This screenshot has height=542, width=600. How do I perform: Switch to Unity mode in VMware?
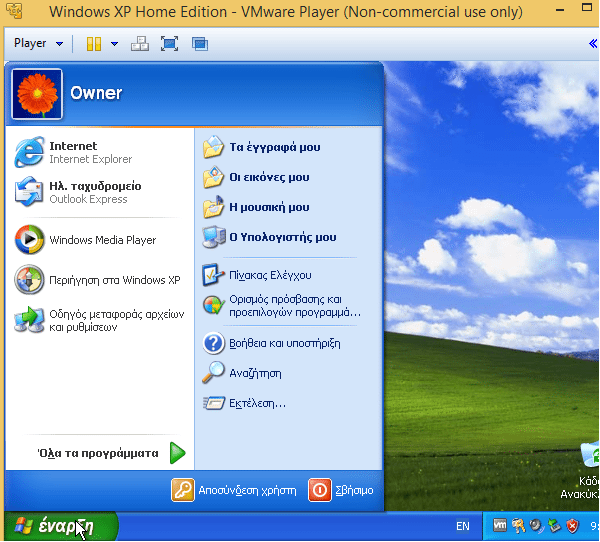pos(200,44)
